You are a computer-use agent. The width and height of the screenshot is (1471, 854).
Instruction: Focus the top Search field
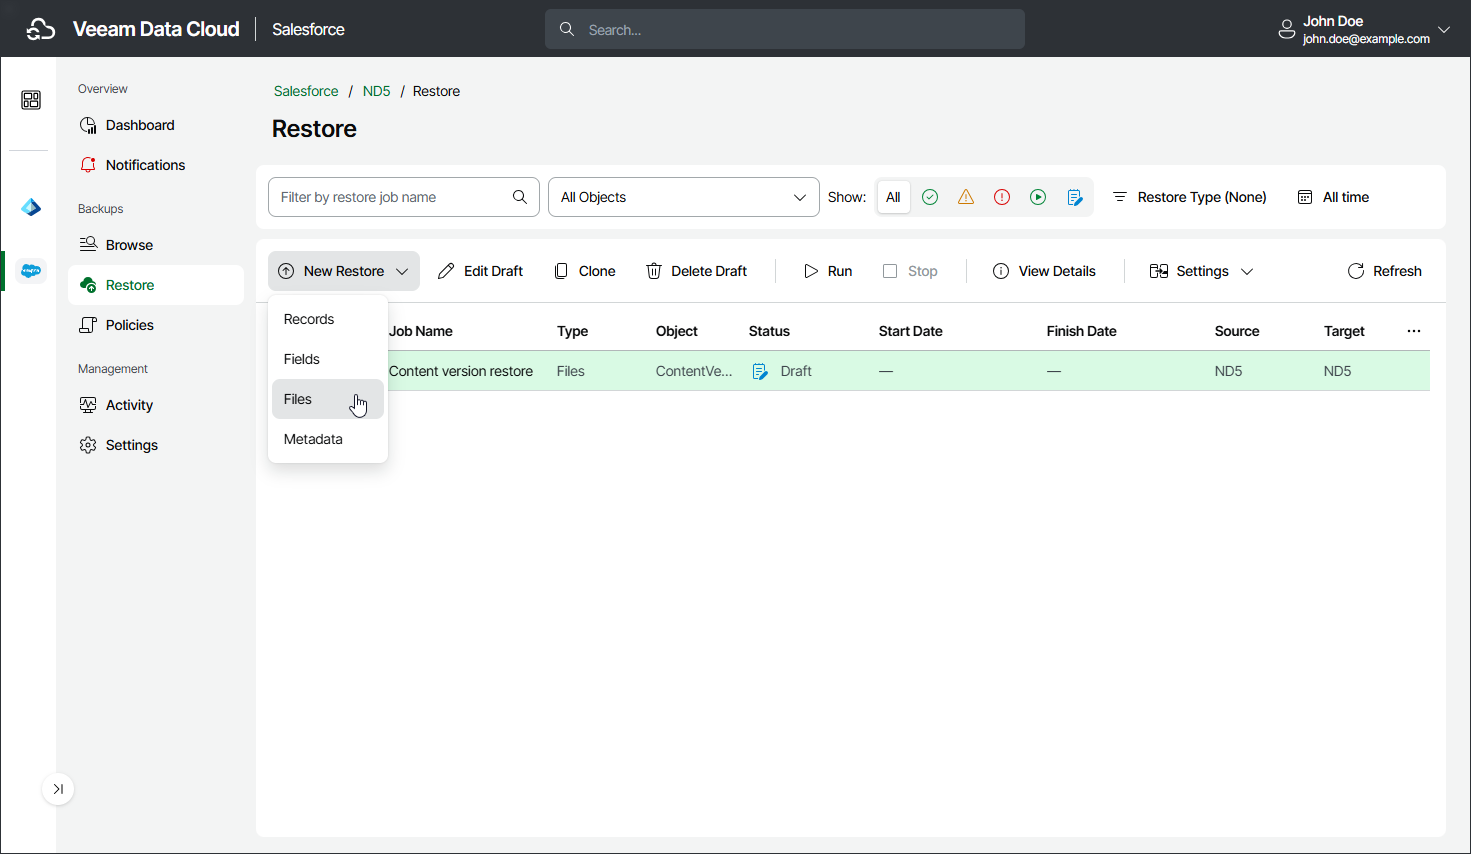pyautogui.click(x=785, y=29)
